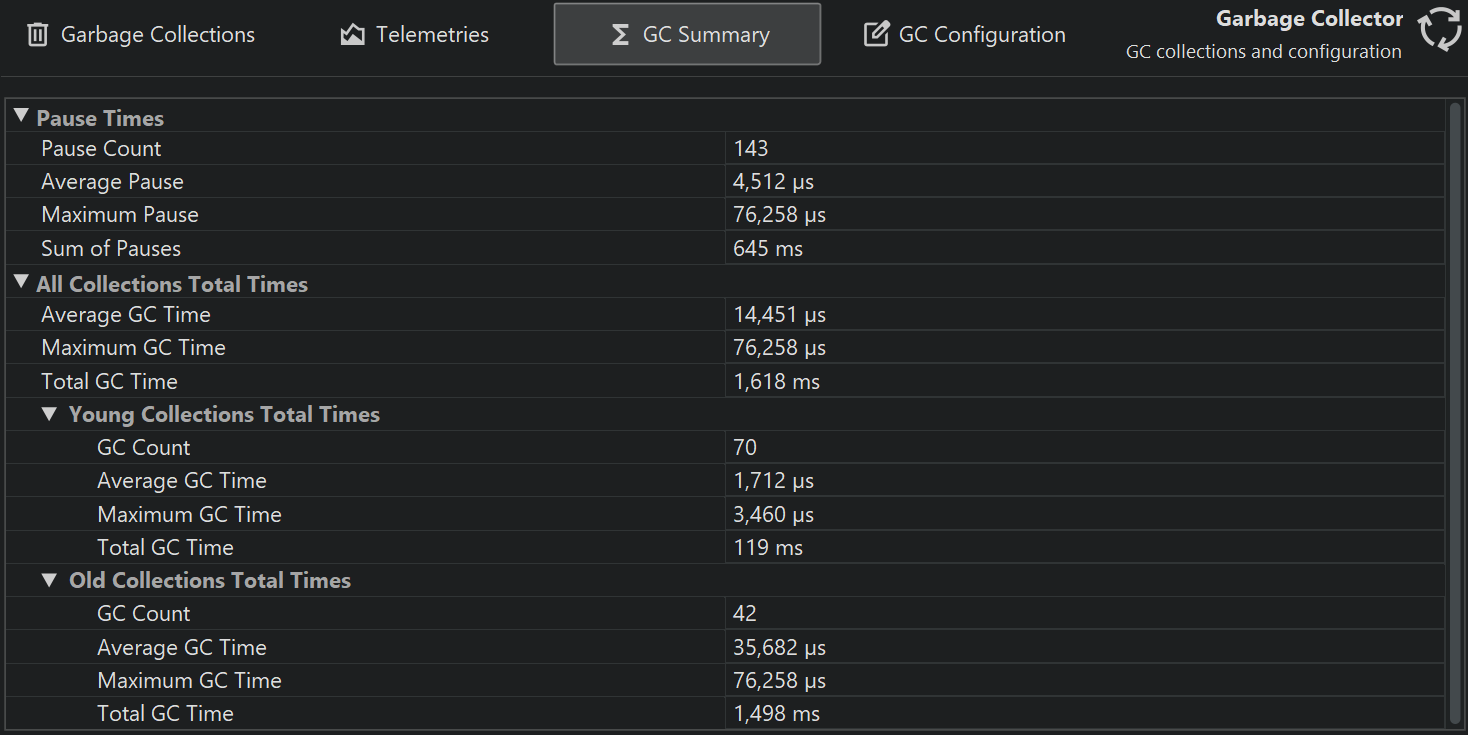
Task: Collapse All Collections Total Times group
Action: coord(21,283)
